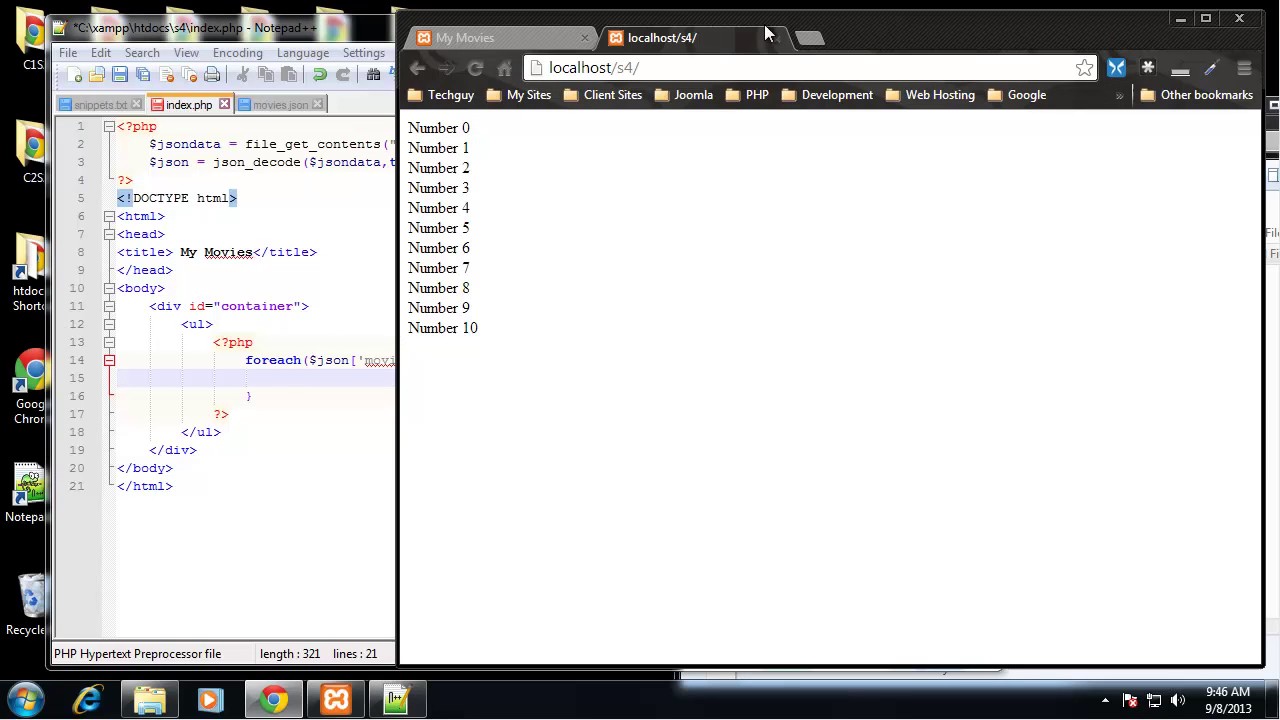Image resolution: width=1280 pixels, height=720 pixels.
Task: Click the New file icon in Notepad++
Action: tap(76, 75)
